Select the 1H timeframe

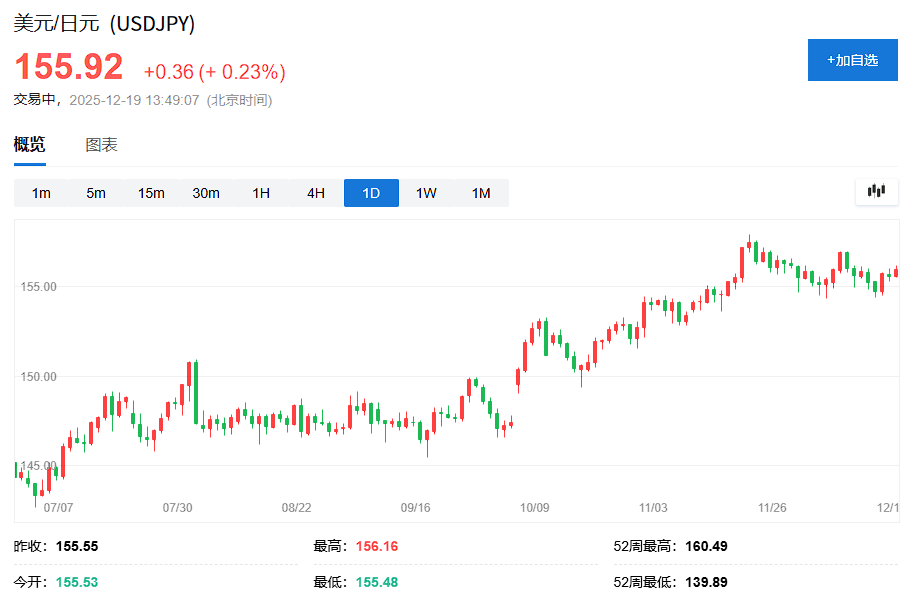click(x=261, y=193)
